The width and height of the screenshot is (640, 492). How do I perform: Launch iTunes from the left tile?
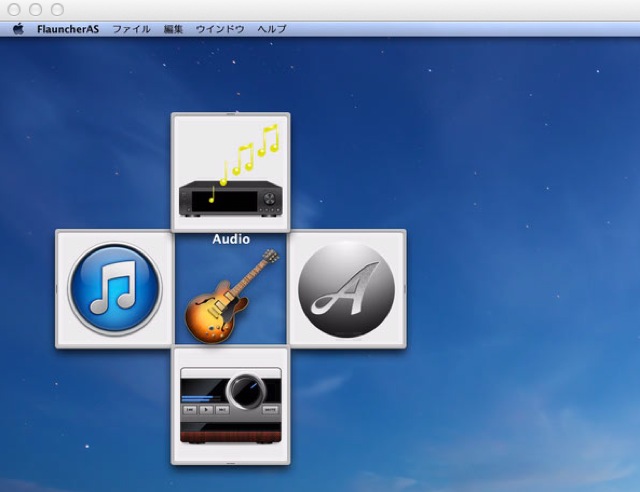pos(114,289)
